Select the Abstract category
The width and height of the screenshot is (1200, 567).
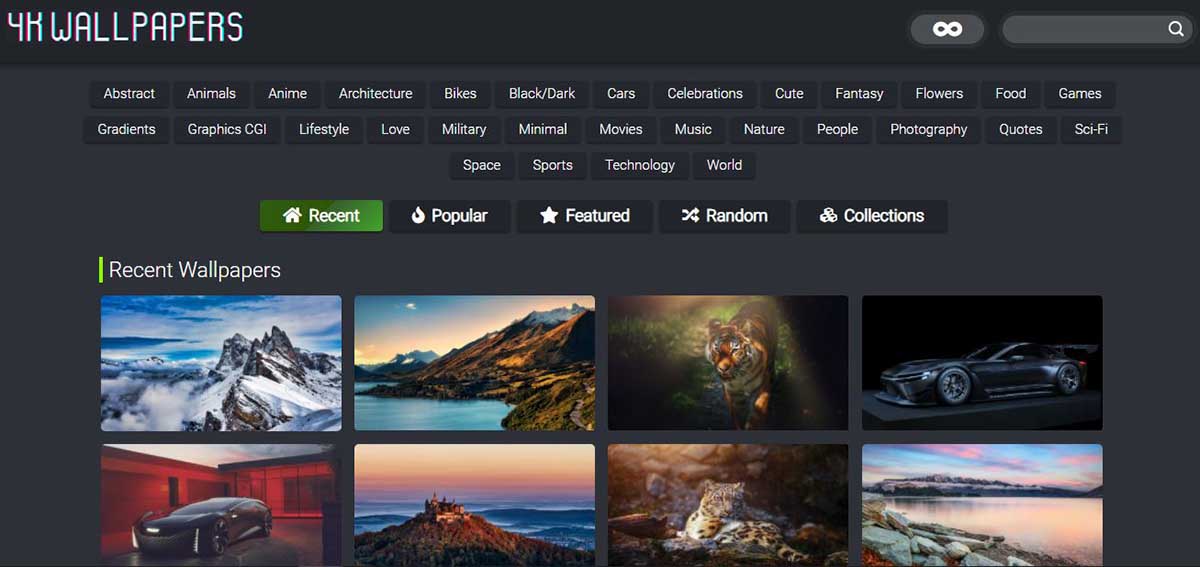[x=129, y=94]
